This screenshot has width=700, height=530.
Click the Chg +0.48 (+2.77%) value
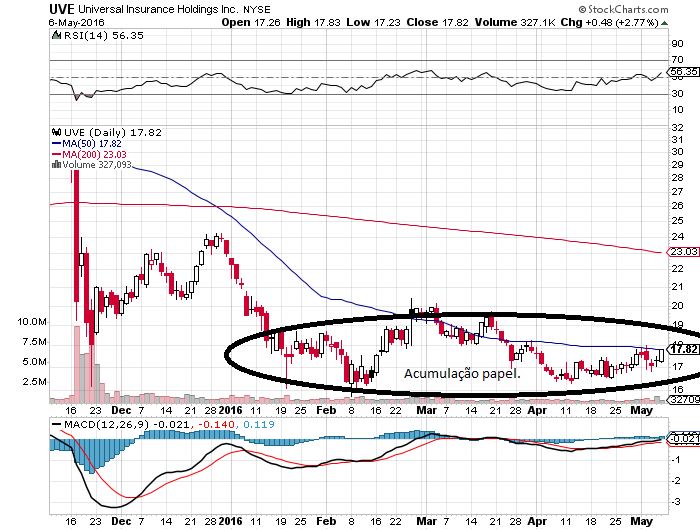[609, 22]
